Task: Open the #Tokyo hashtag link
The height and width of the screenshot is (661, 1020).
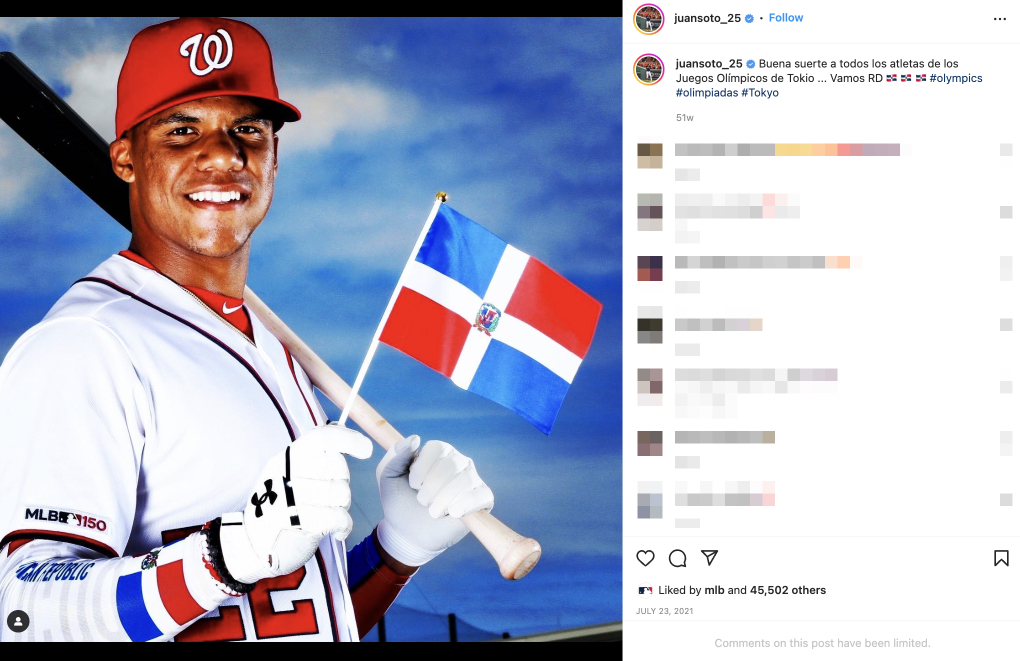Action: coord(760,92)
